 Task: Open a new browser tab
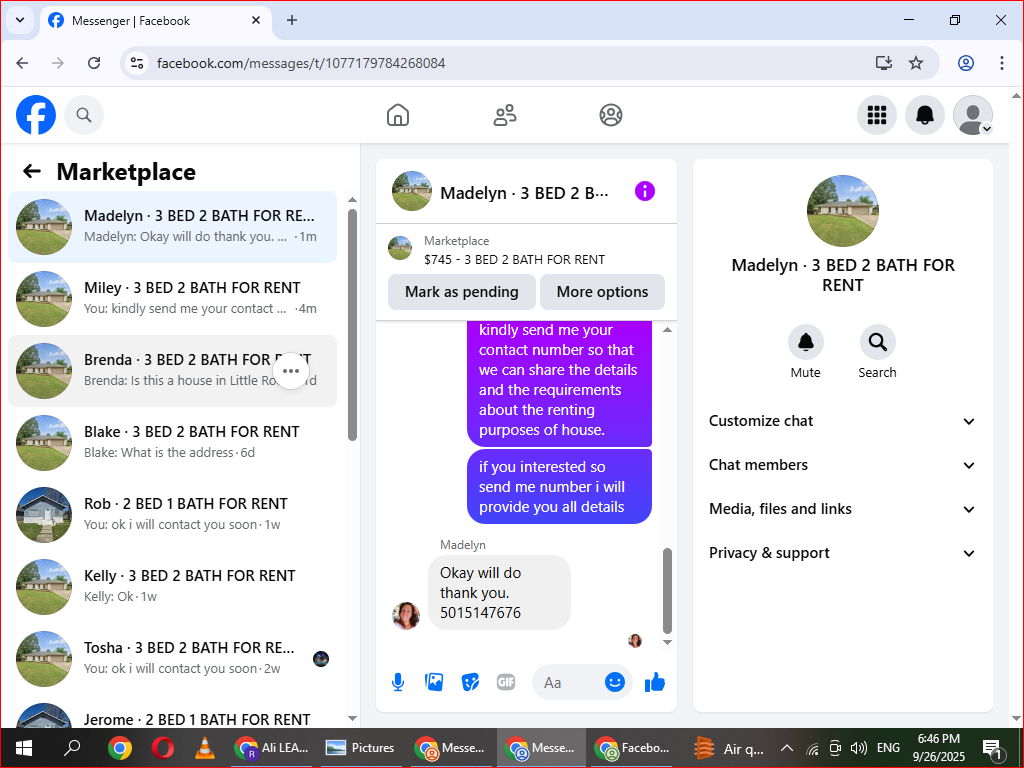pyautogui.click(x=292, y=20)
